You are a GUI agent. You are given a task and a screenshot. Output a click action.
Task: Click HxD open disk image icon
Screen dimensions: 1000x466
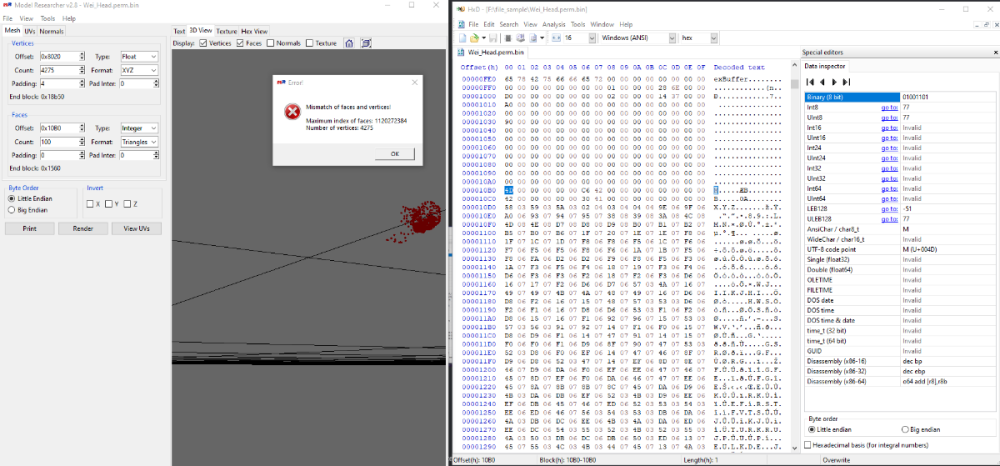click(533, 38)
